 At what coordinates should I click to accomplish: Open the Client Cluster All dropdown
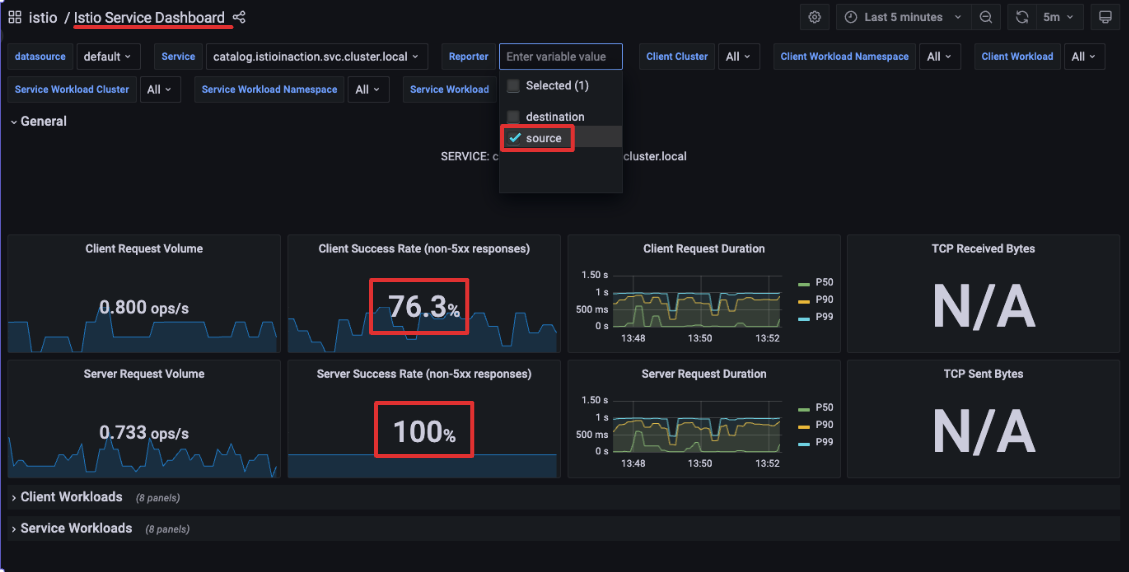point(738,56)
